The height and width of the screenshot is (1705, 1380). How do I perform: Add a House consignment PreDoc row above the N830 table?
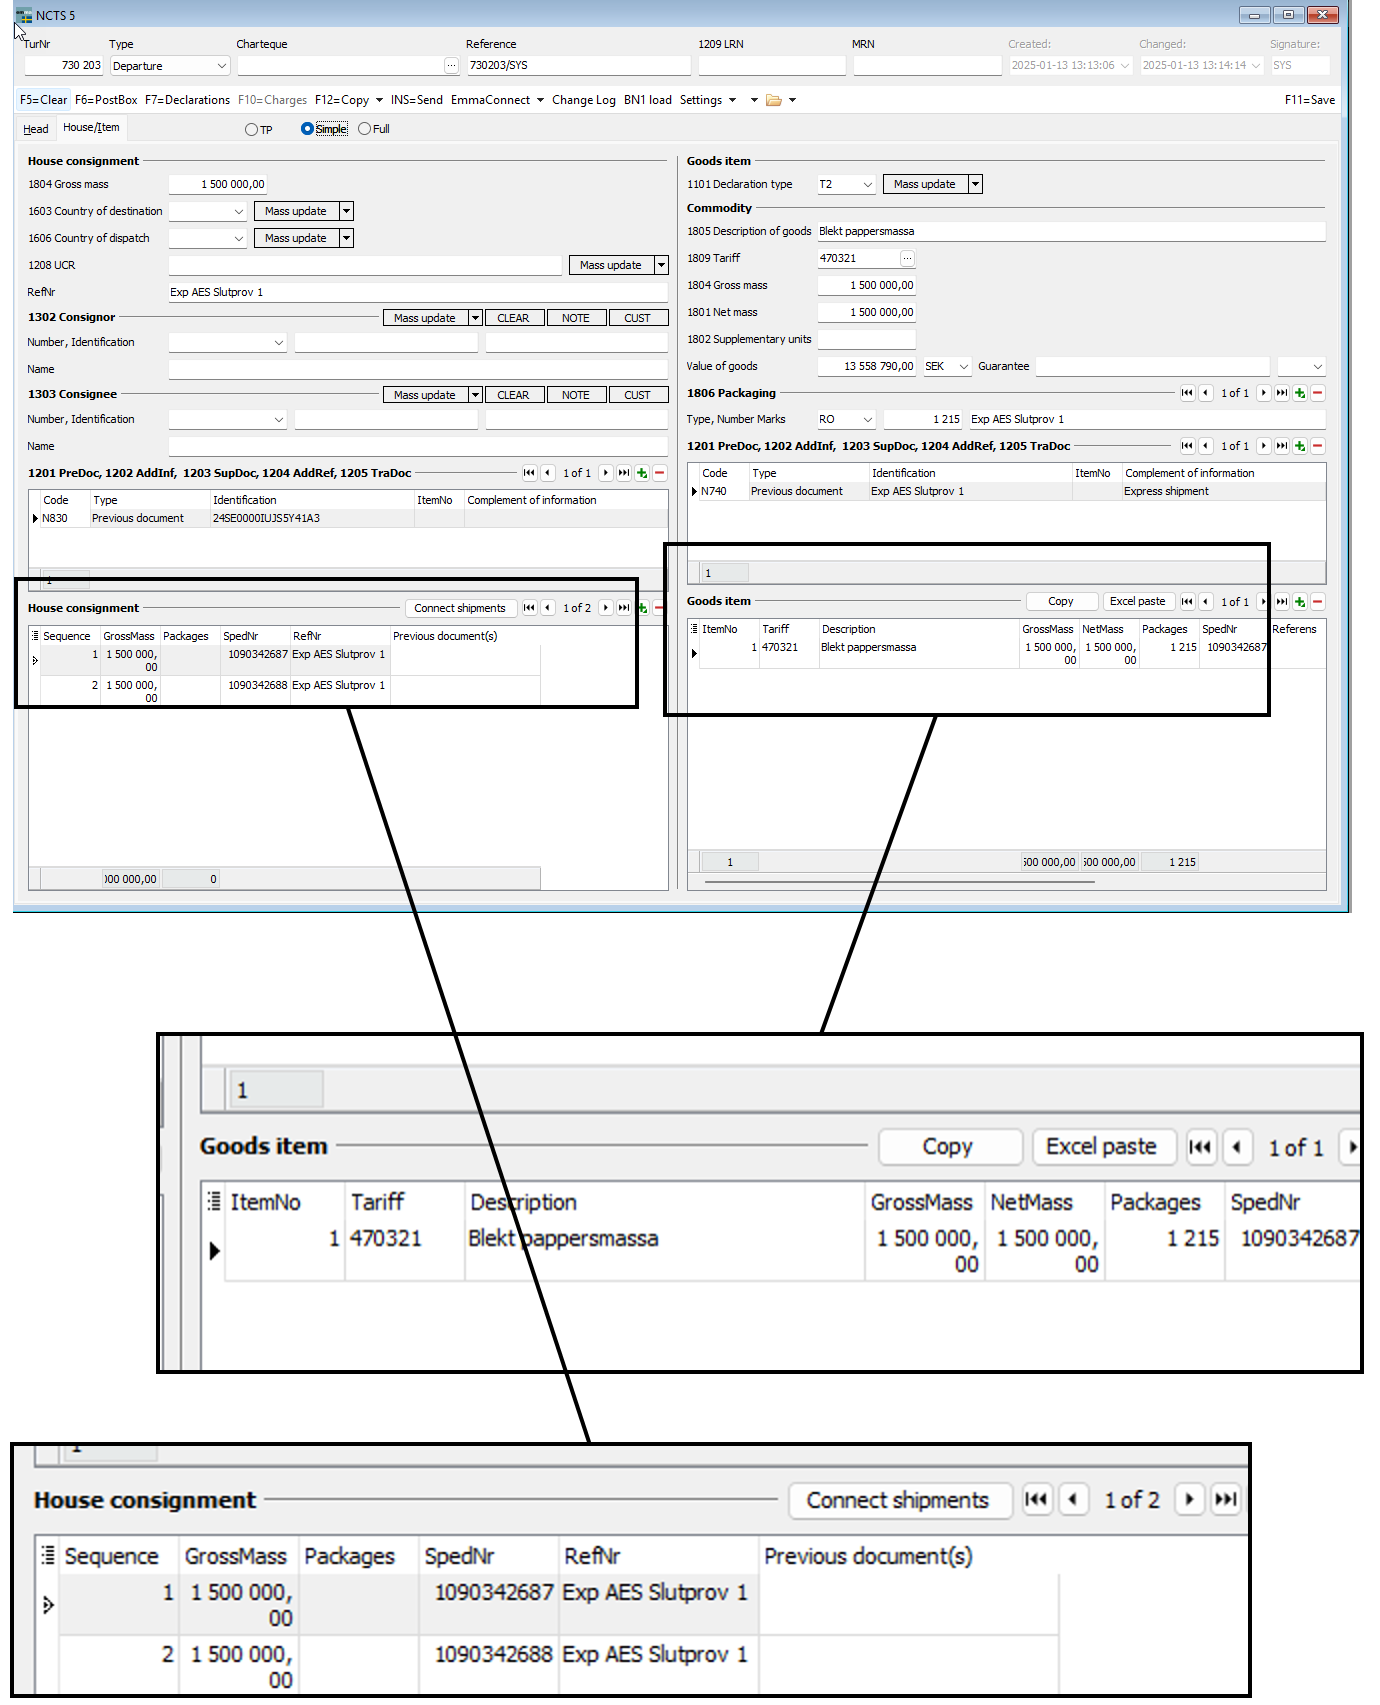642,473
